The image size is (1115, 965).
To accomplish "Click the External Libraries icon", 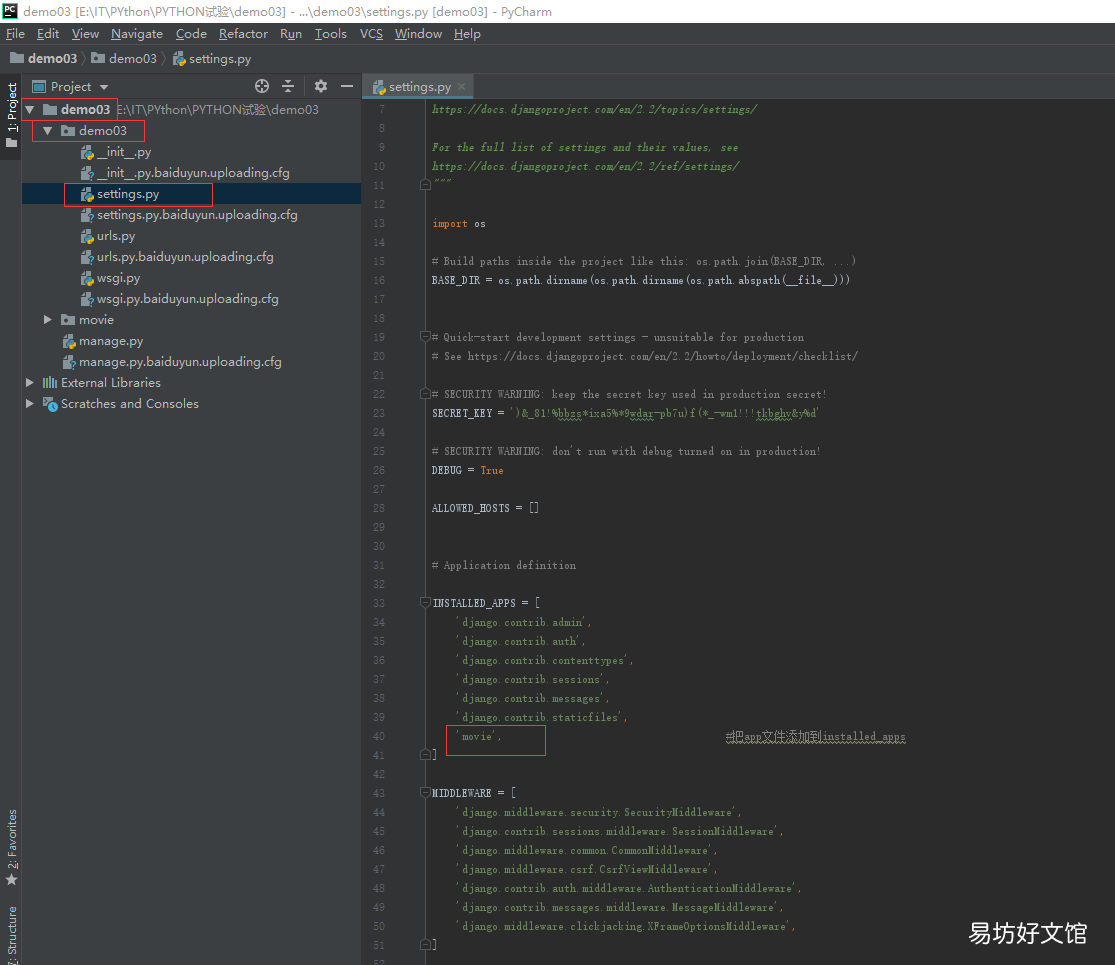I will click(50, 383).
